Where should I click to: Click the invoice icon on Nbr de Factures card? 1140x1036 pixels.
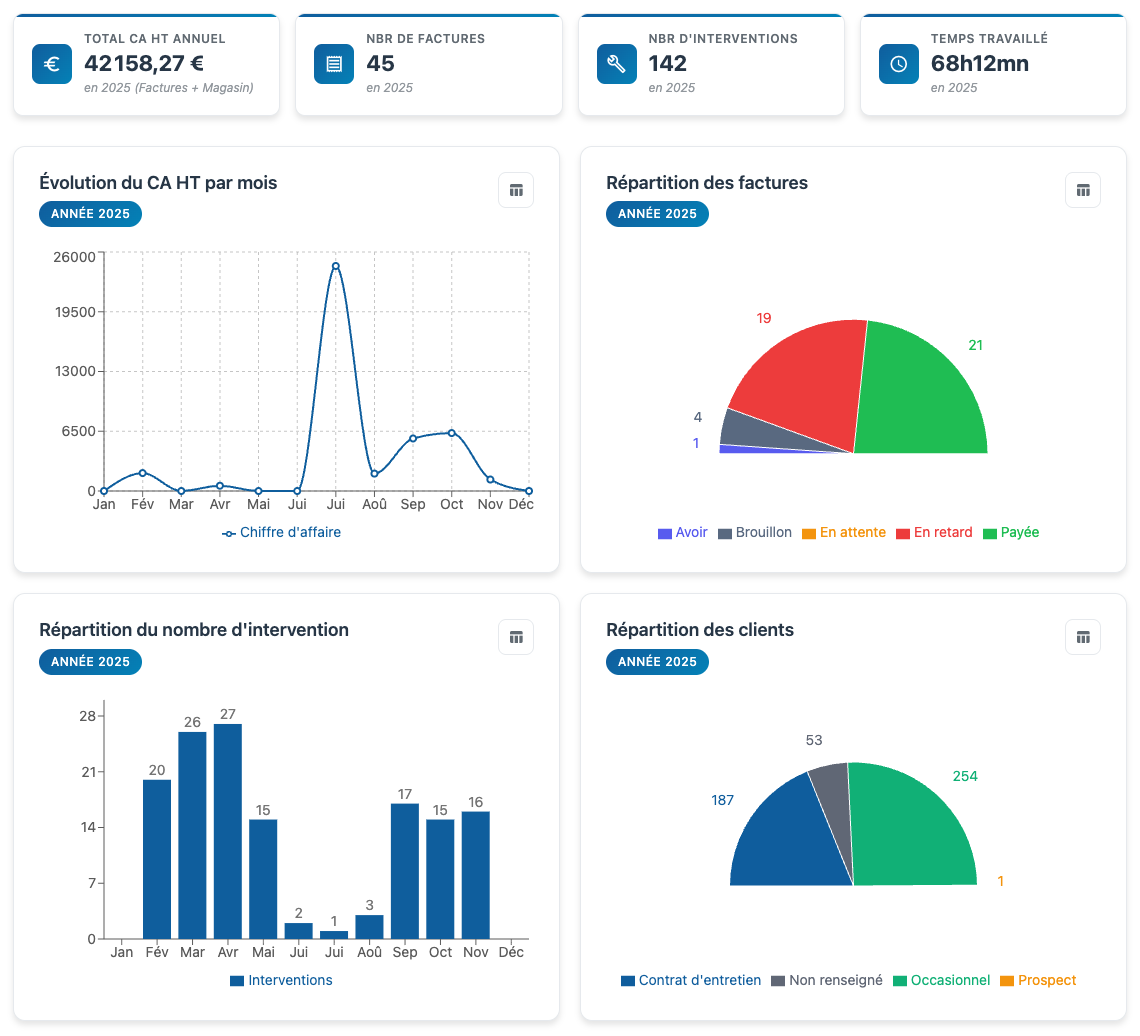(x=333, y=66)
